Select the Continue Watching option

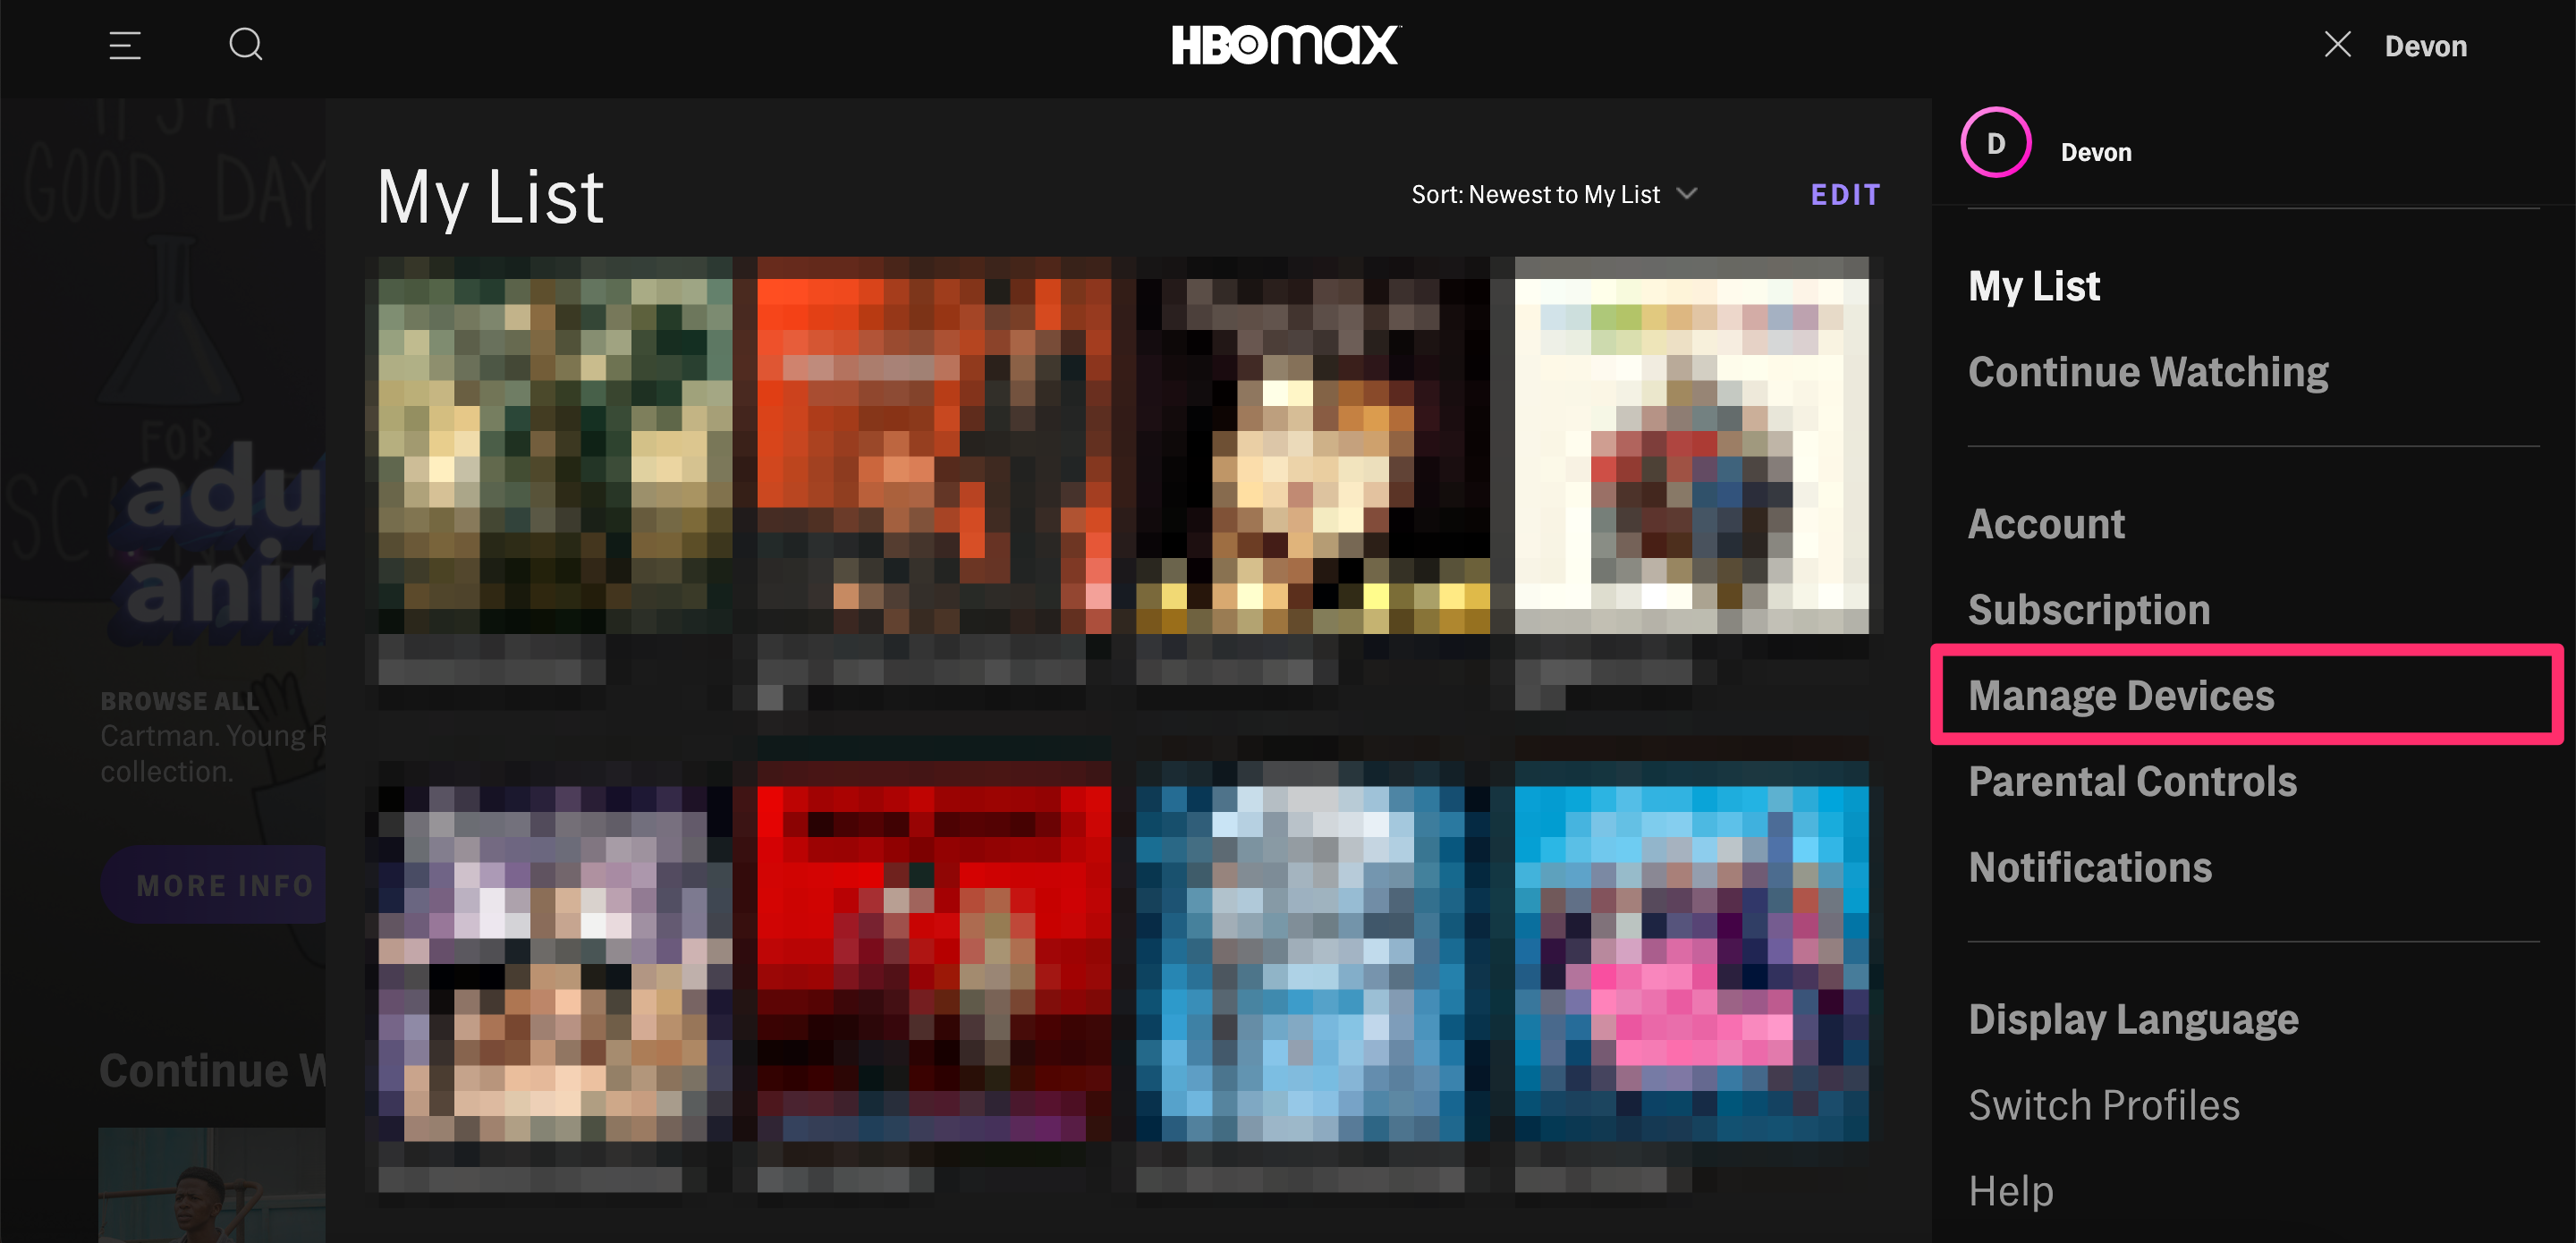coord(2148,371)
